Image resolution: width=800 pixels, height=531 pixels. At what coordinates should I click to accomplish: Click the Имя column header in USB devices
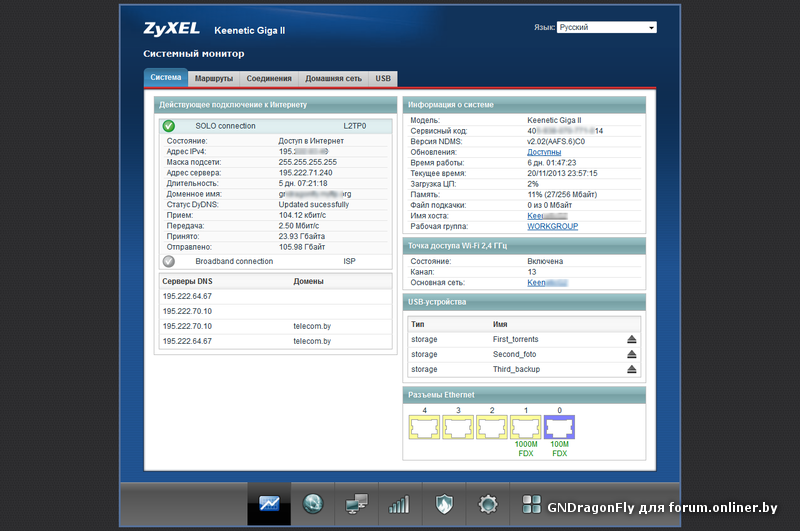500,324
